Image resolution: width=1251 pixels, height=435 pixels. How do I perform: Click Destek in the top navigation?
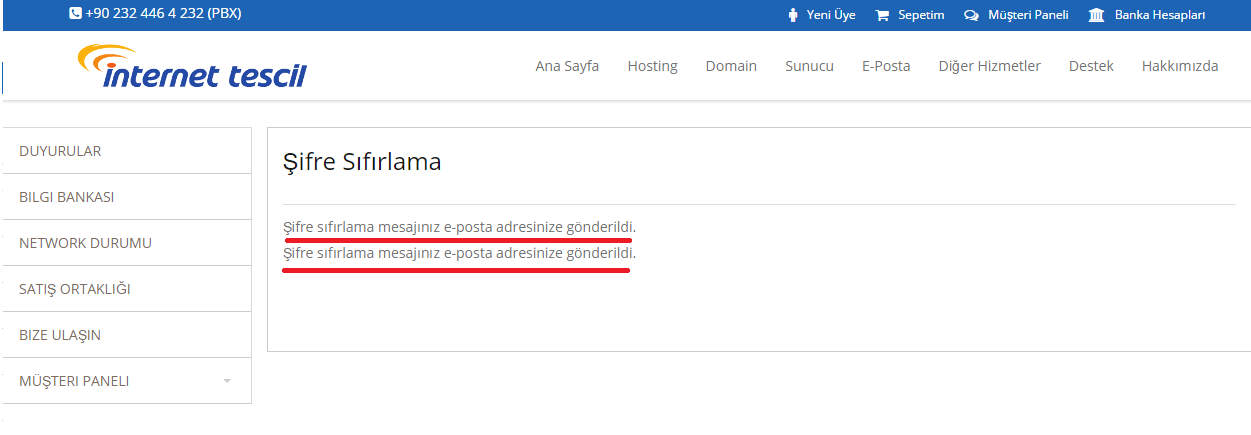tap(1091, 66)
